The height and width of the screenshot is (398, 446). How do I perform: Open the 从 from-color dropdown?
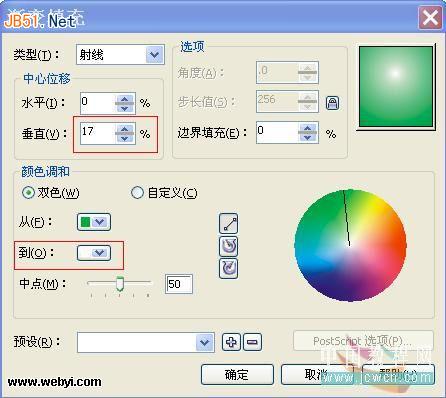pos(94,222)
